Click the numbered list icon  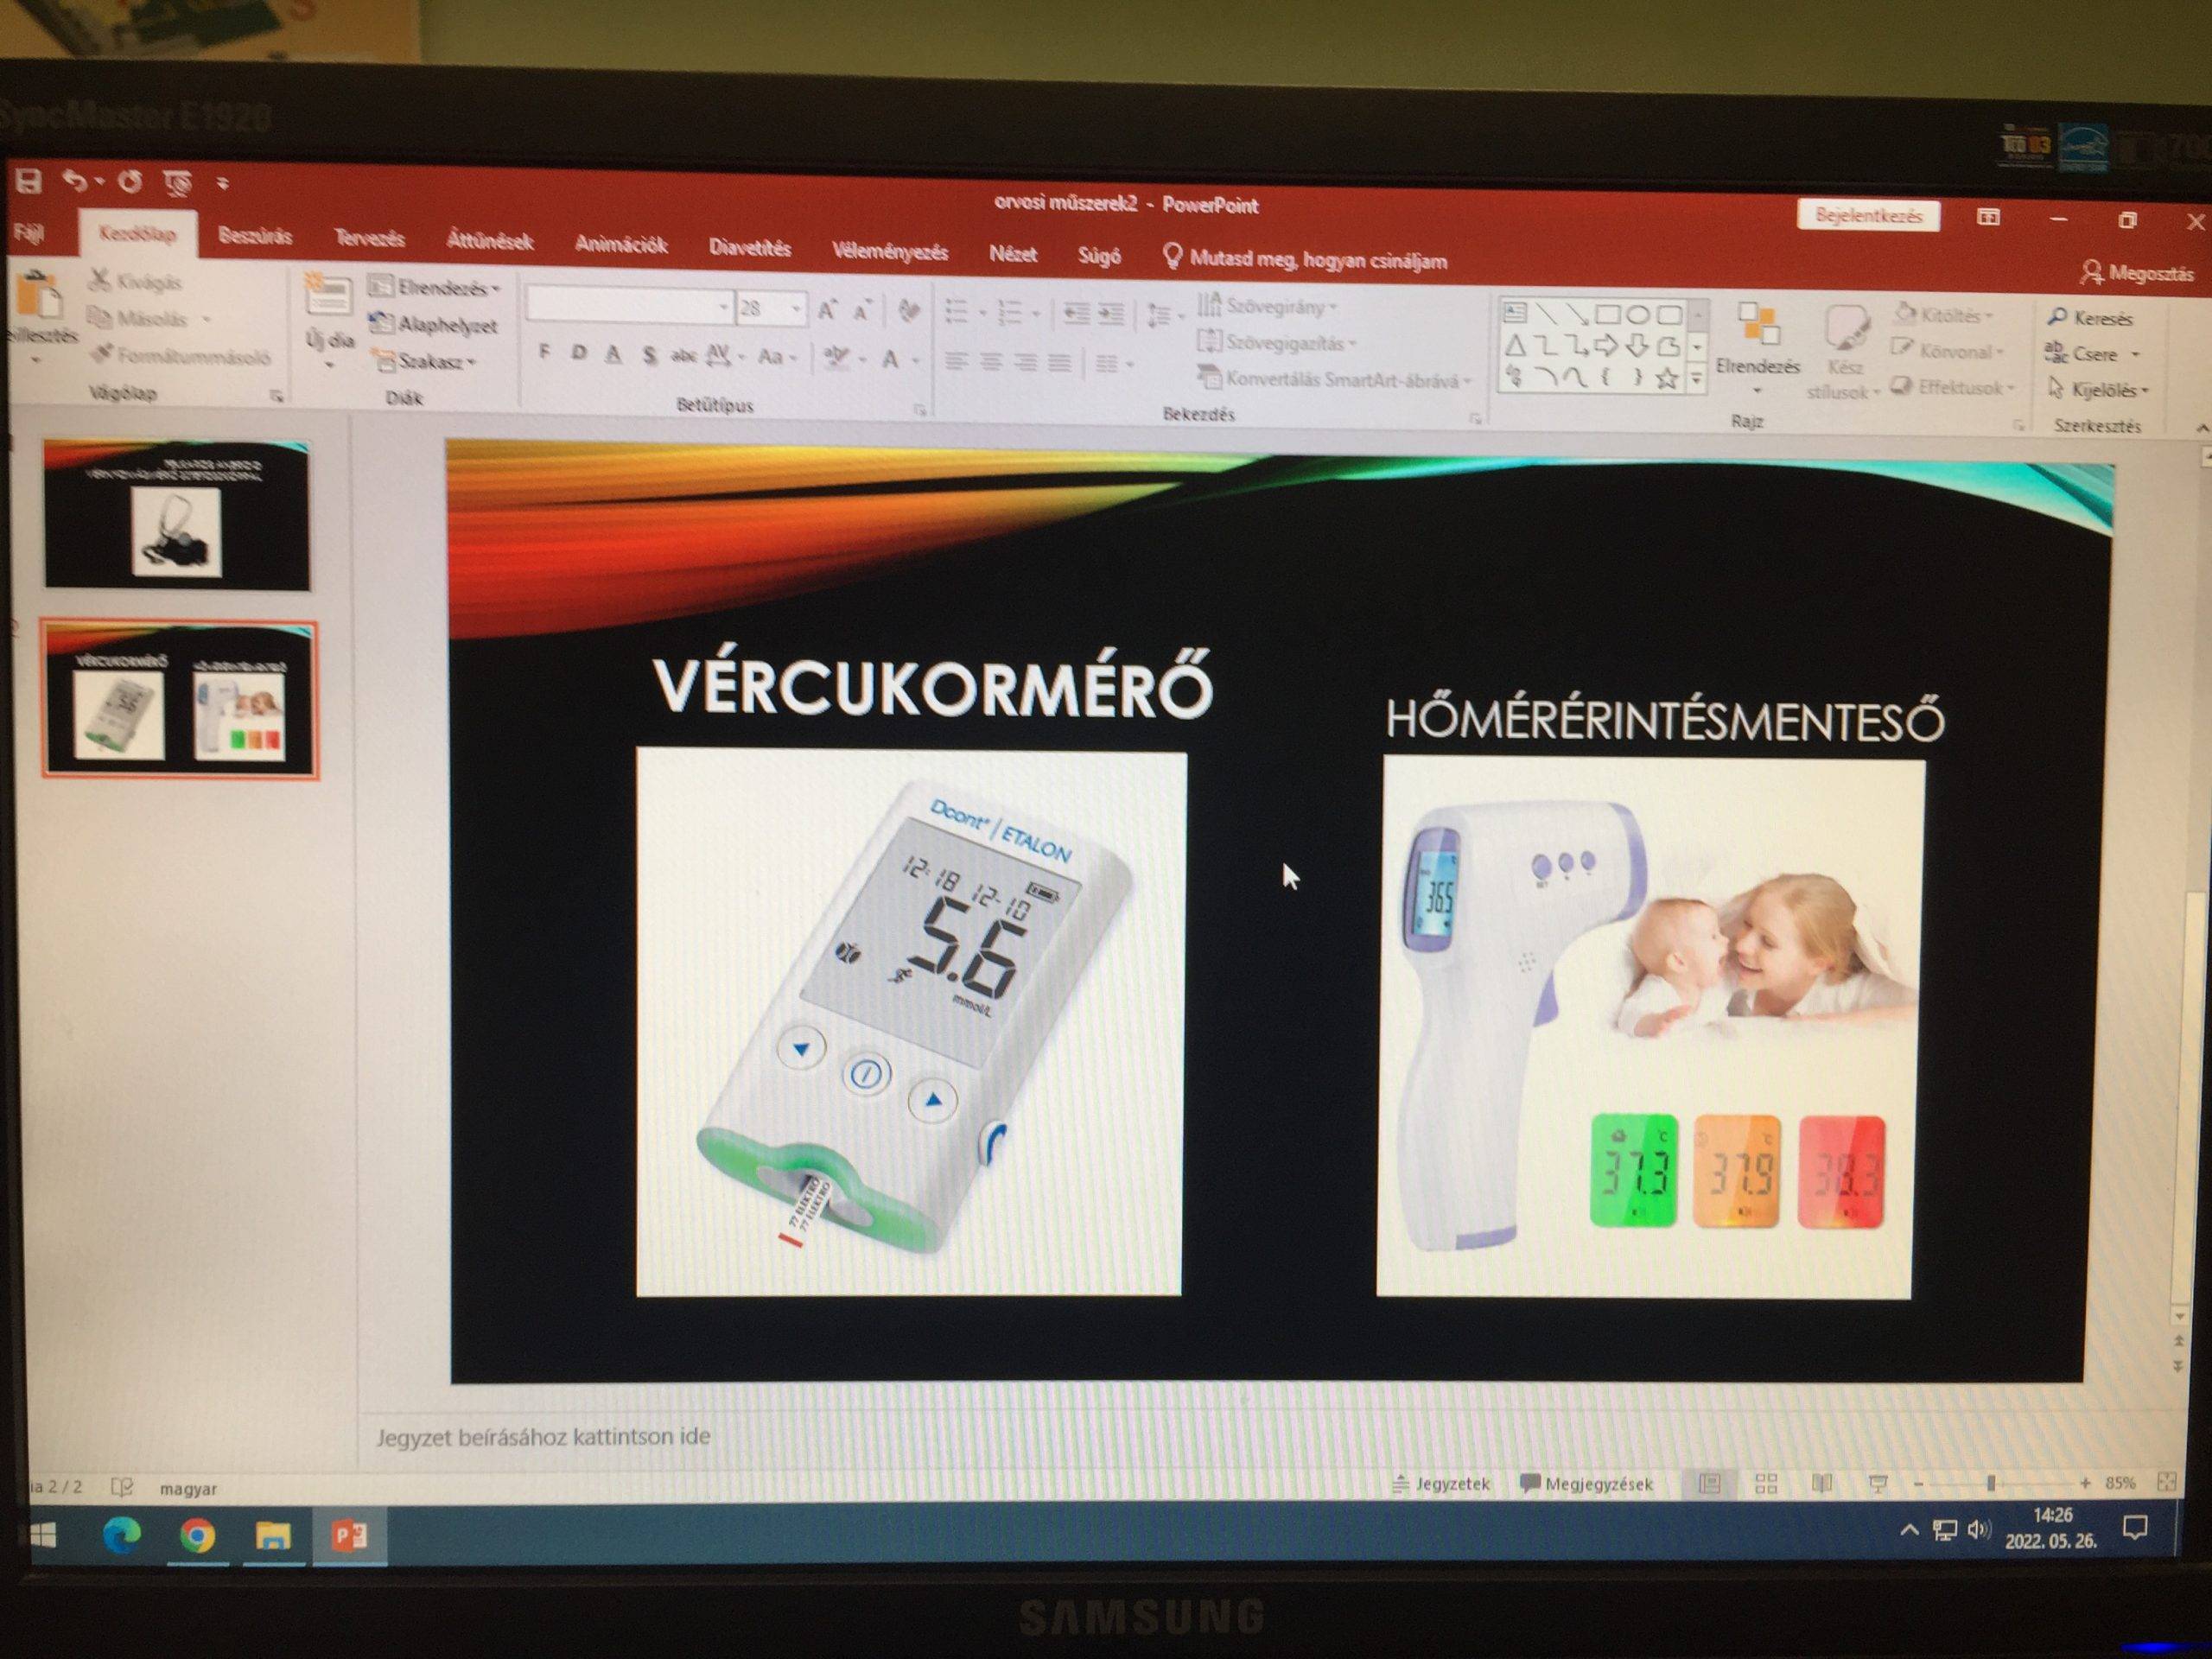(x=1011, y=313)
